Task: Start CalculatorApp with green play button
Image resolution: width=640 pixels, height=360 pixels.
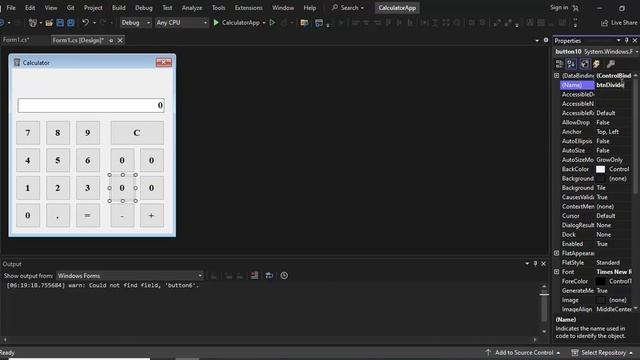Action: point(216,23)
